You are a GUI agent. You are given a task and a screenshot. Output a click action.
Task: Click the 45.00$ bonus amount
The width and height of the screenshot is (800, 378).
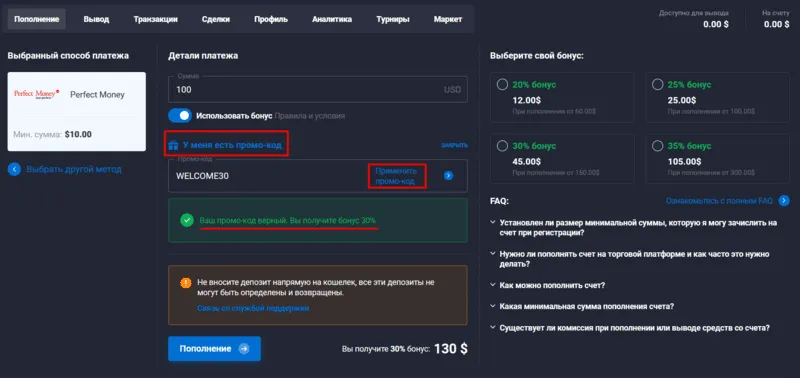(x=527, y=161)
